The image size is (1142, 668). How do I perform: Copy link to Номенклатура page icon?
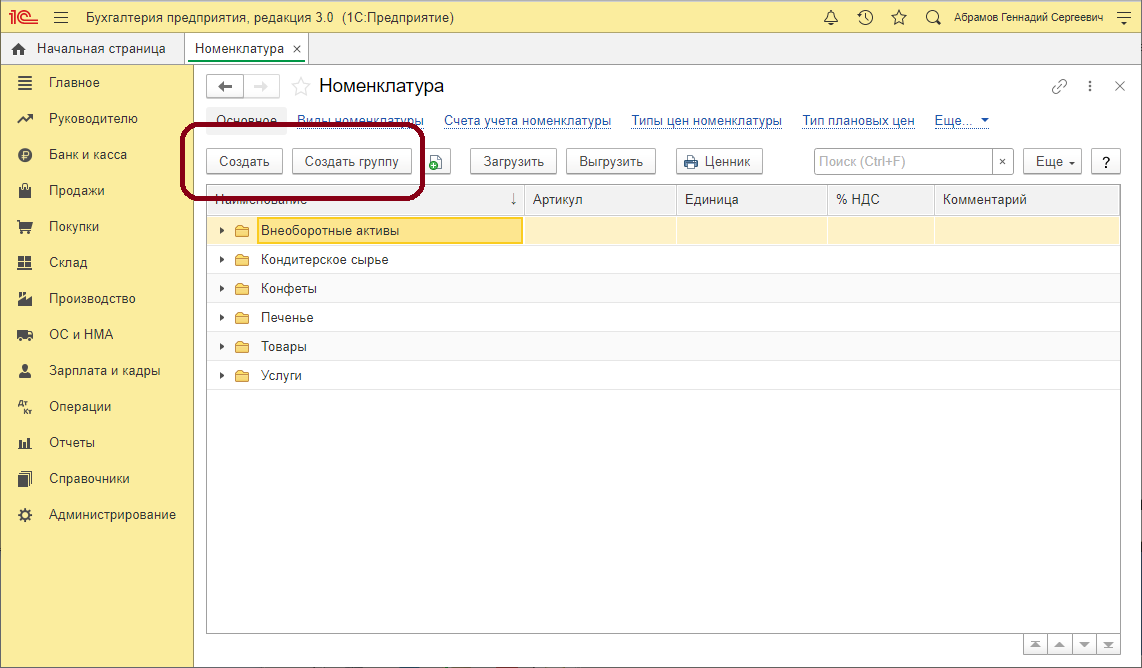click(x=1059, y=86)
